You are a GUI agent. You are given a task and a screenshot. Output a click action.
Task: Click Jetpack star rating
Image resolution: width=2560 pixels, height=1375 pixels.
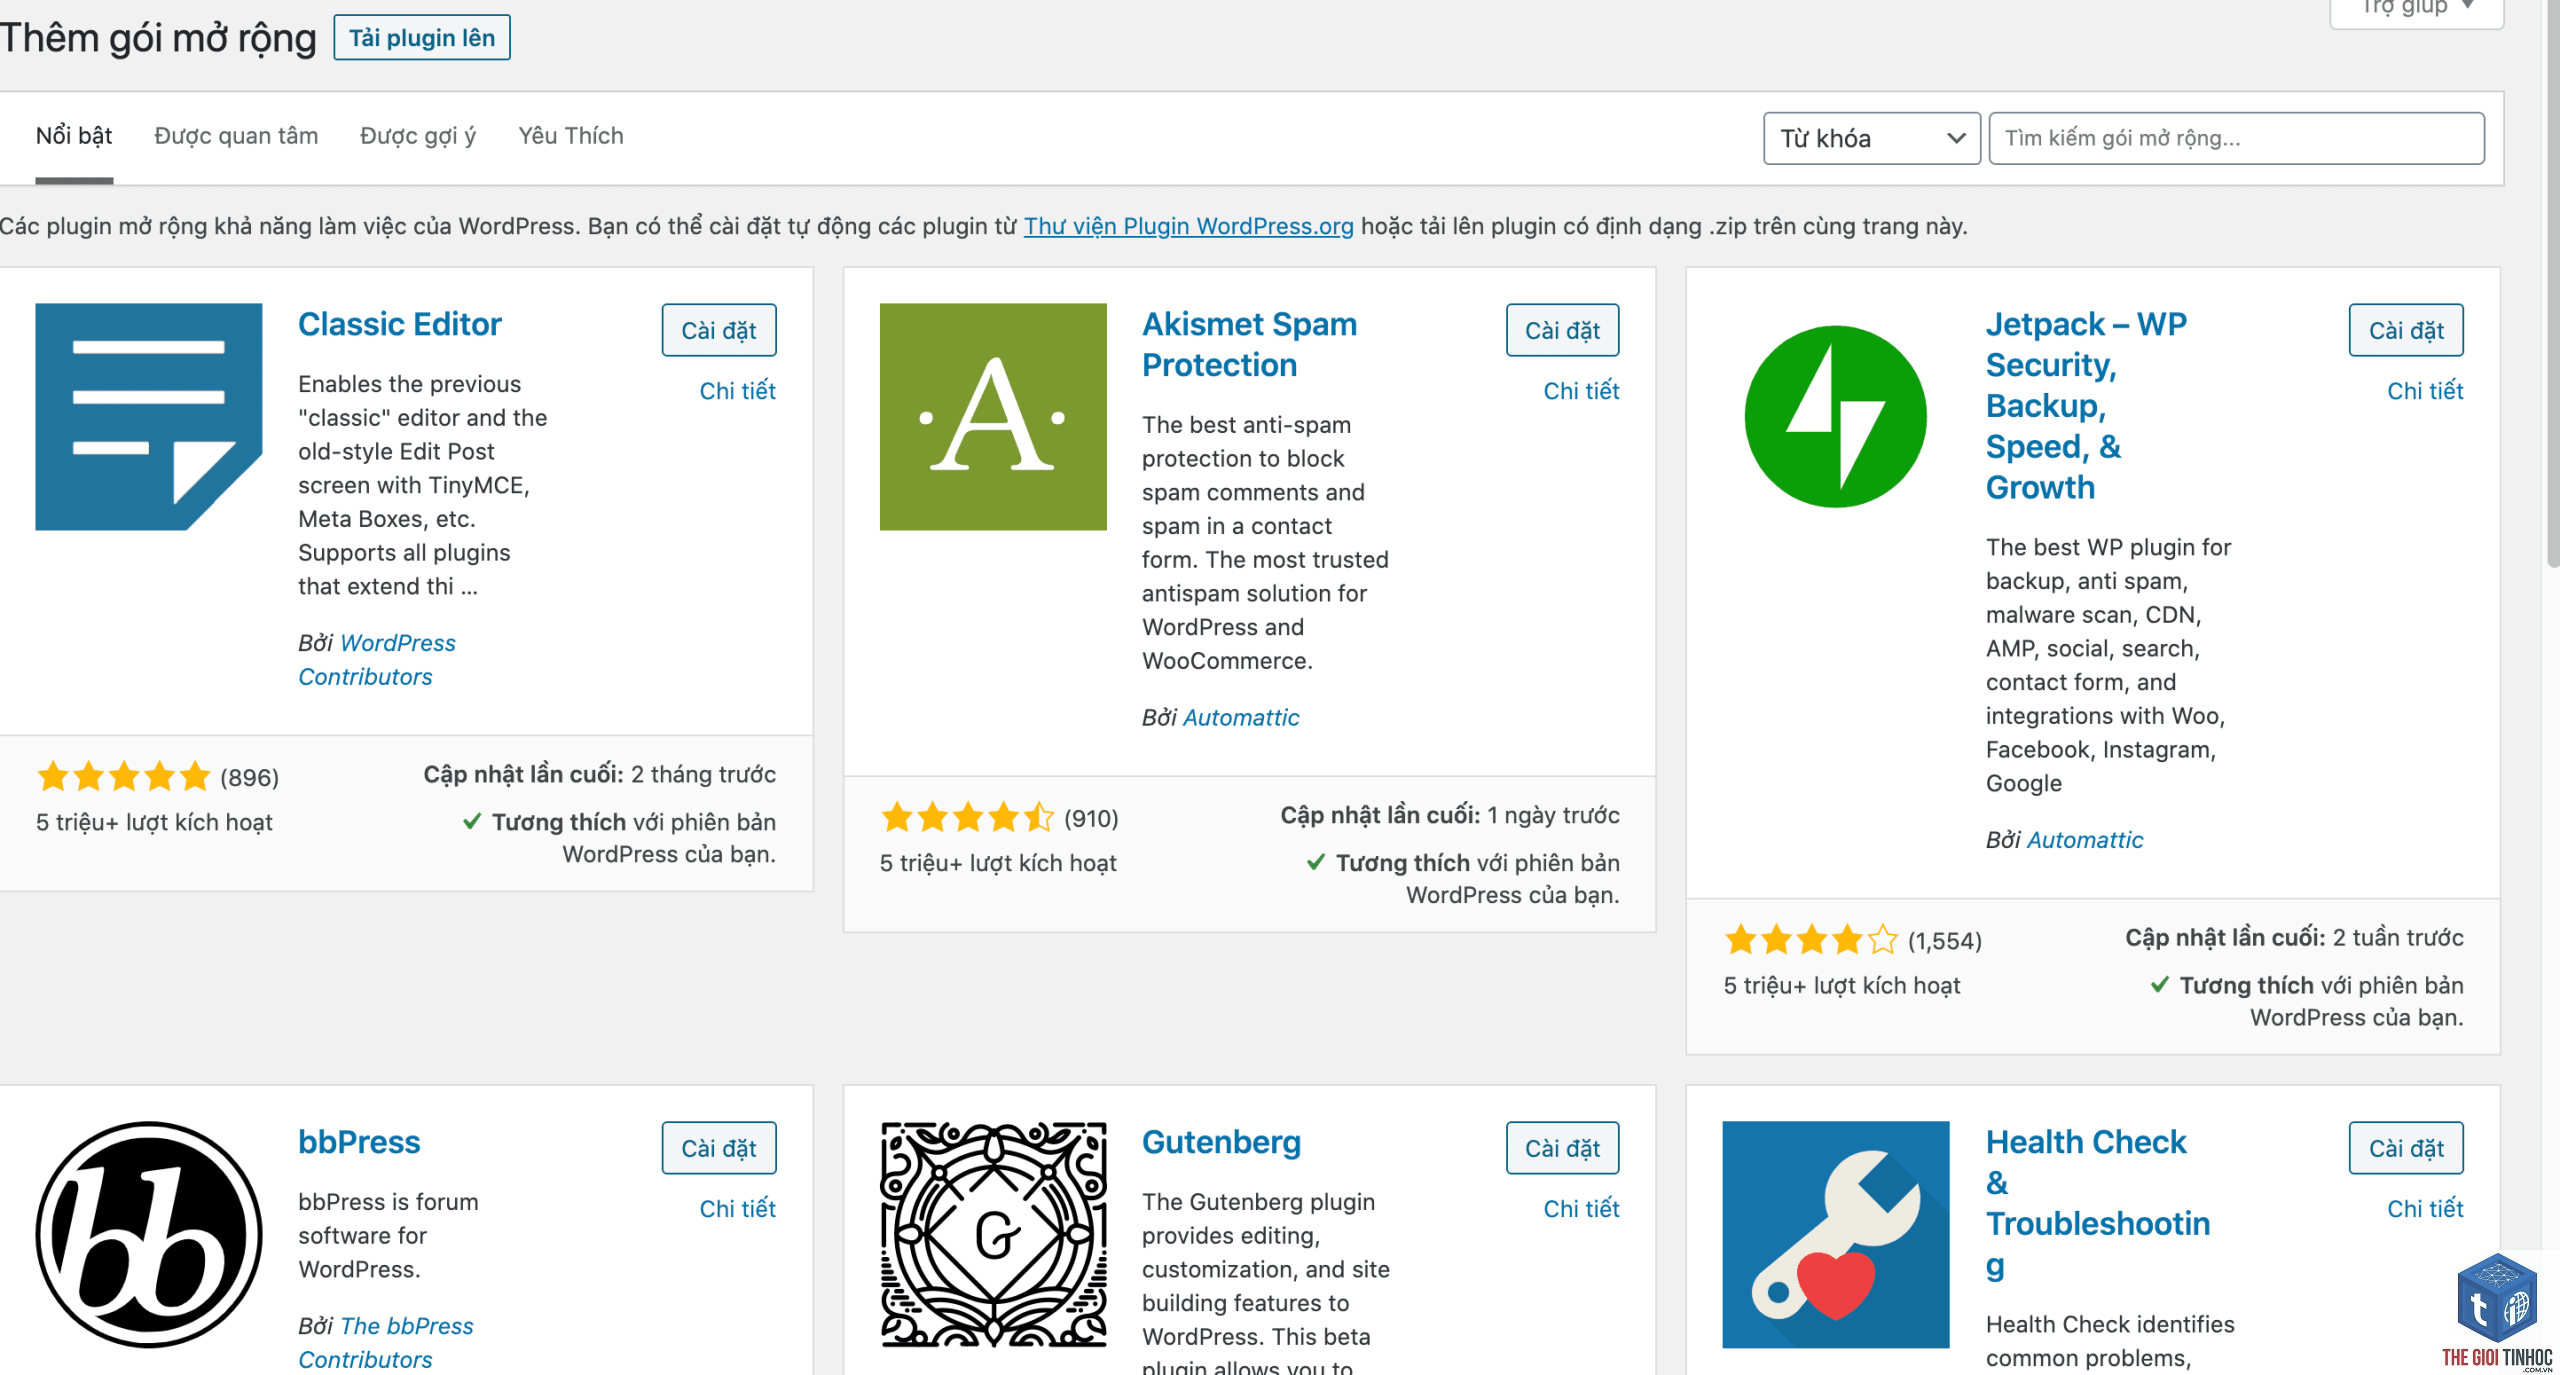(1811, 940)
